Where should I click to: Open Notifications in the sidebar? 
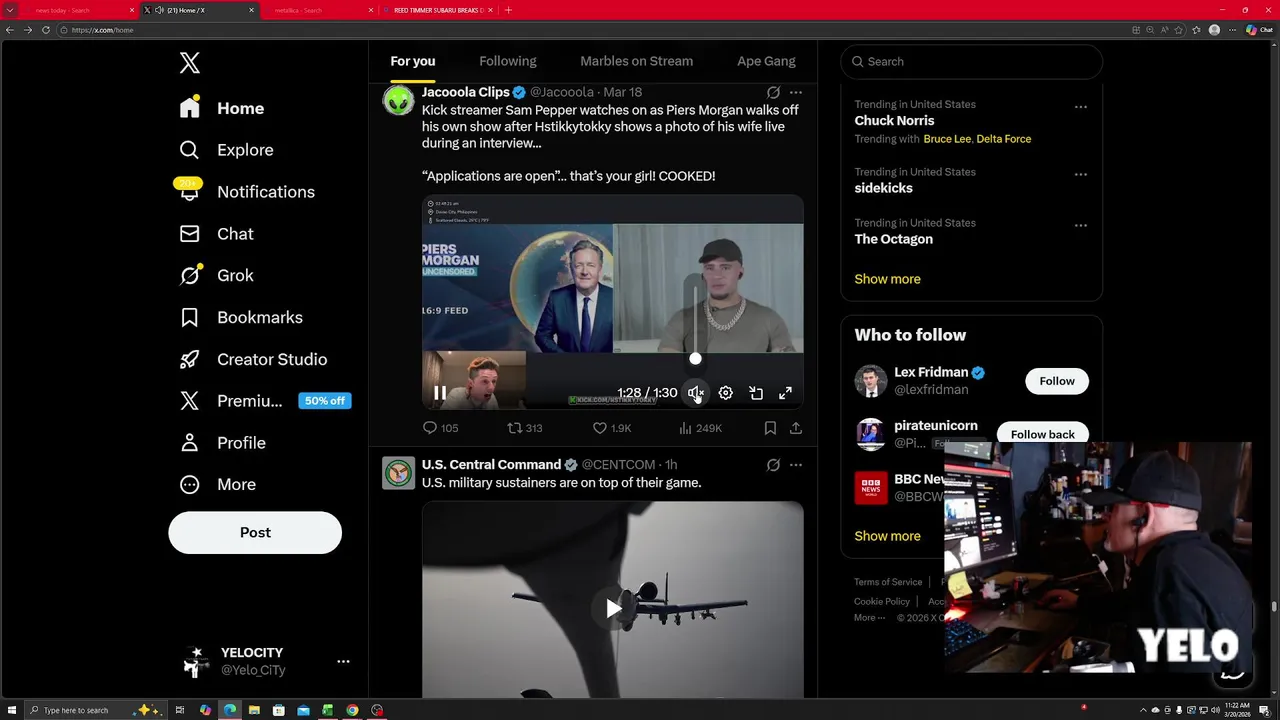tap(247, 192)
